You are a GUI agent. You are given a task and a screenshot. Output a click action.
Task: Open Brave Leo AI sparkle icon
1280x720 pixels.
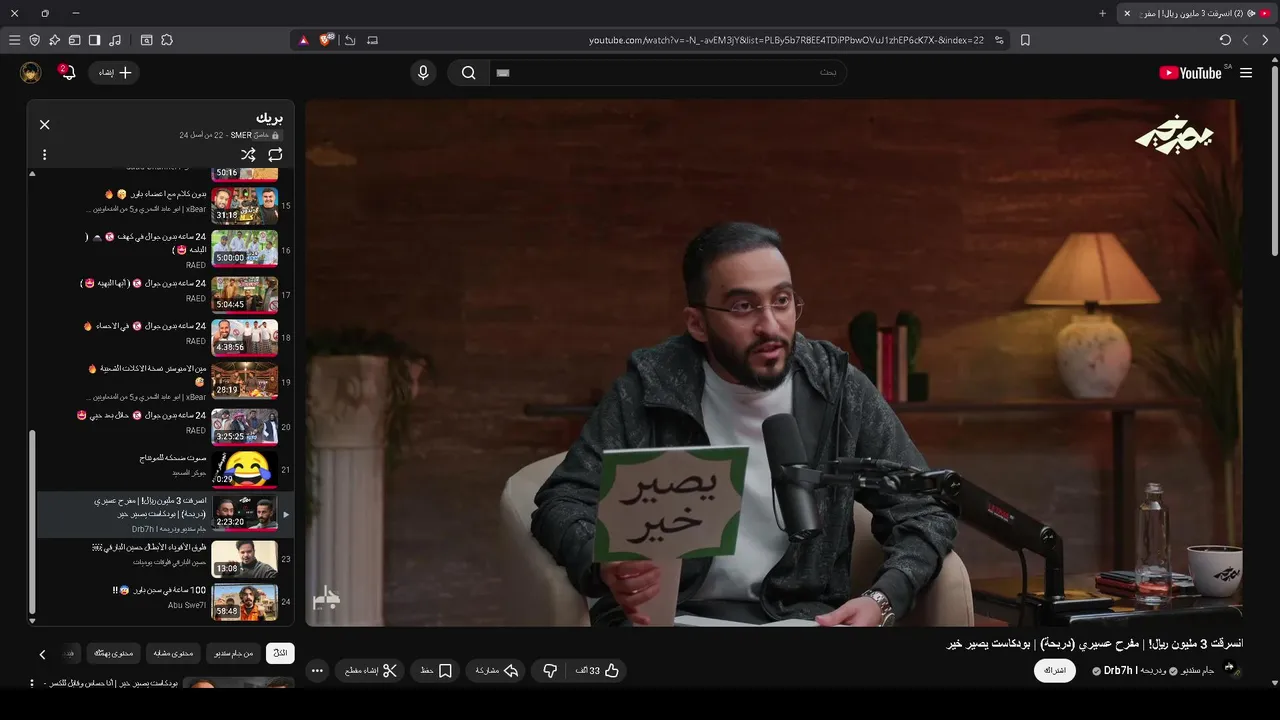click(54, 40)
